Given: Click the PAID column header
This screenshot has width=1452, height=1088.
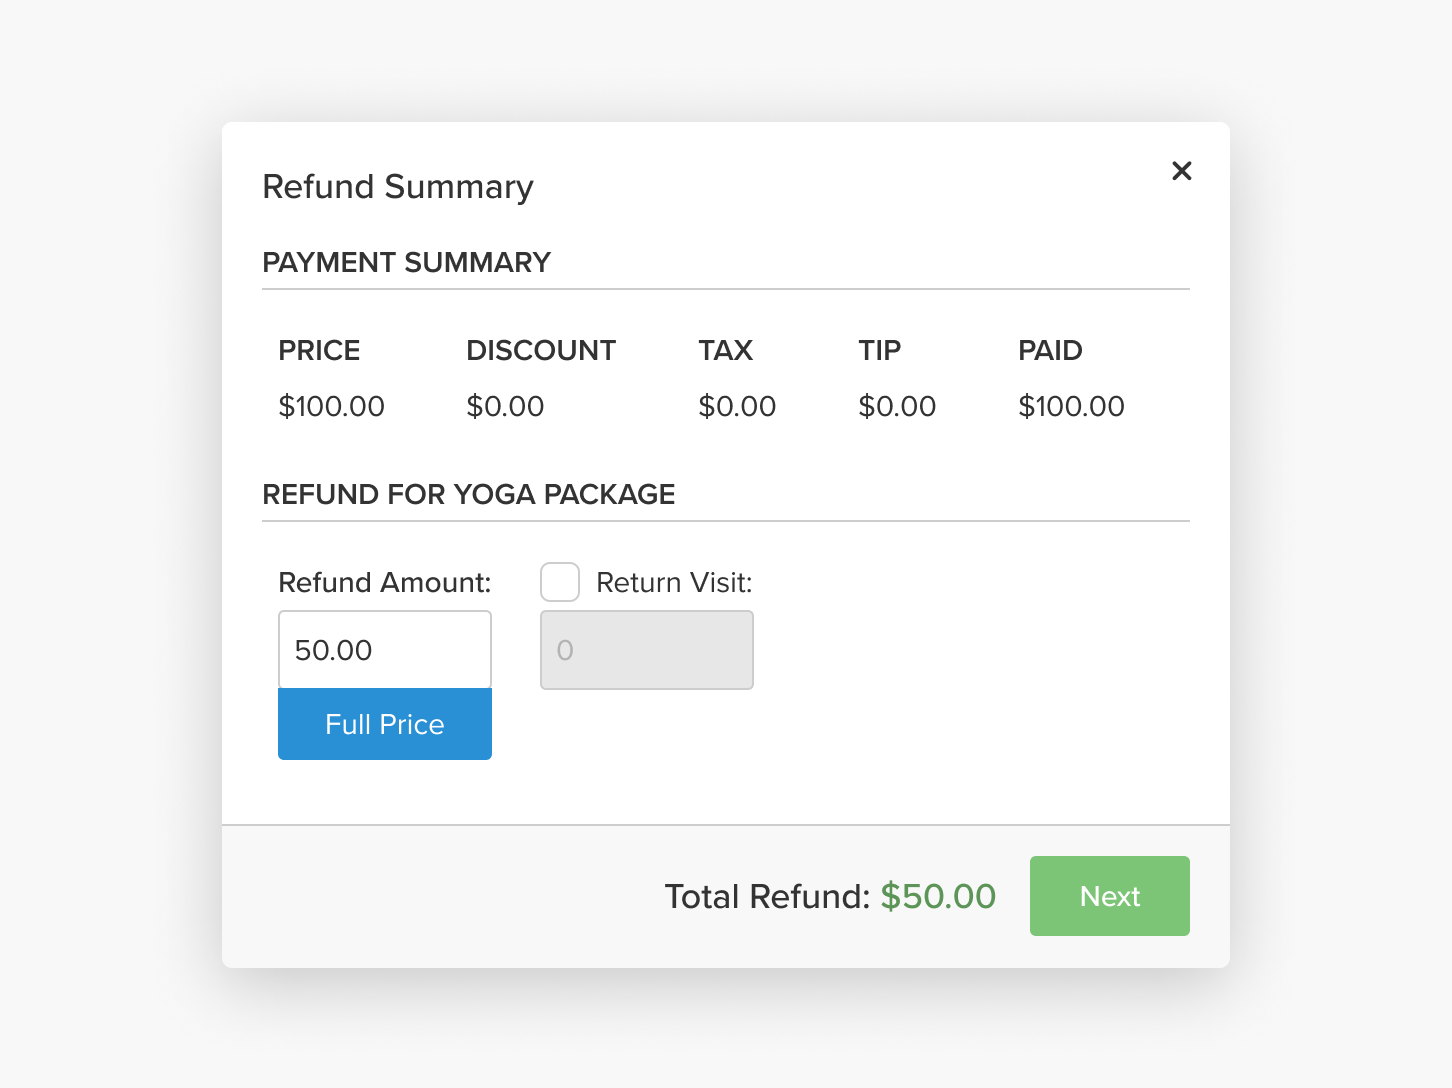Looking at the screenshot, I should point(1050,350).
